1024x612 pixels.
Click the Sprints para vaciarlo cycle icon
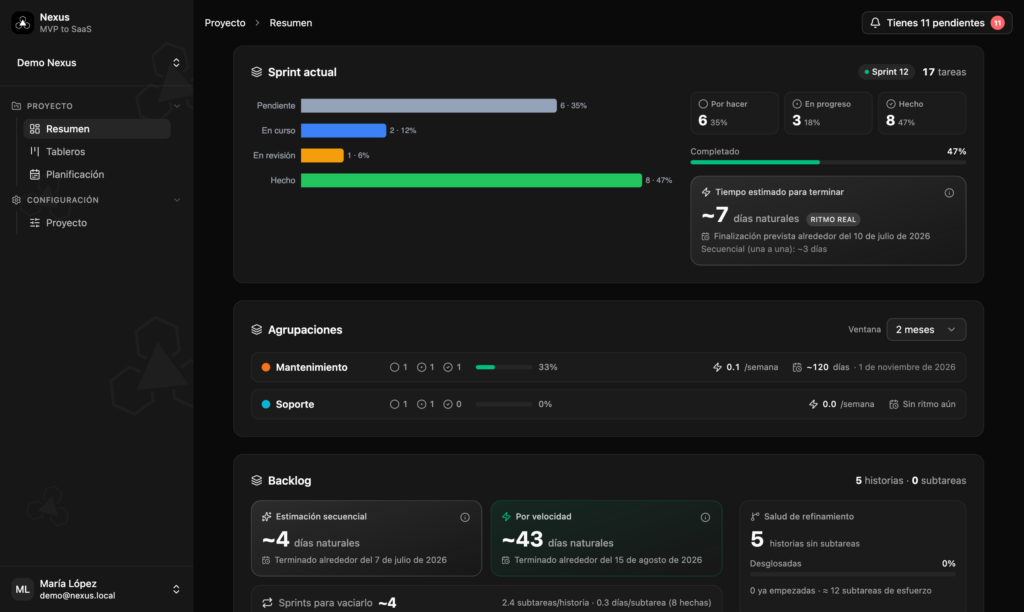tap(267, 603)
